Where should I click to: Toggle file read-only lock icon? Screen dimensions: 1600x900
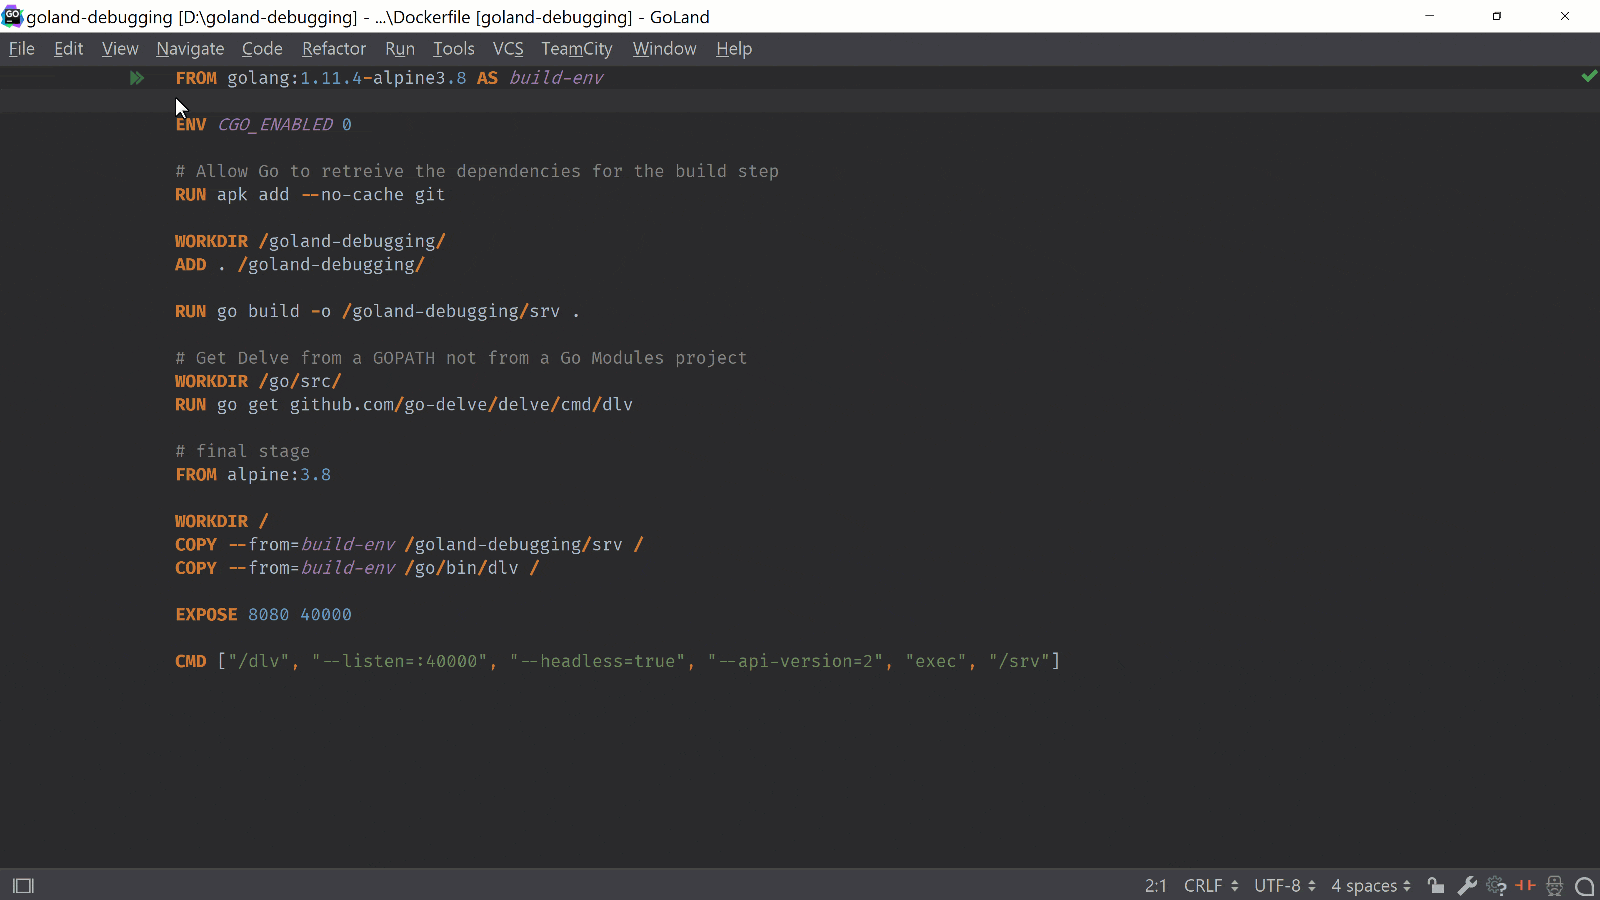click(x=1436, y=885)
